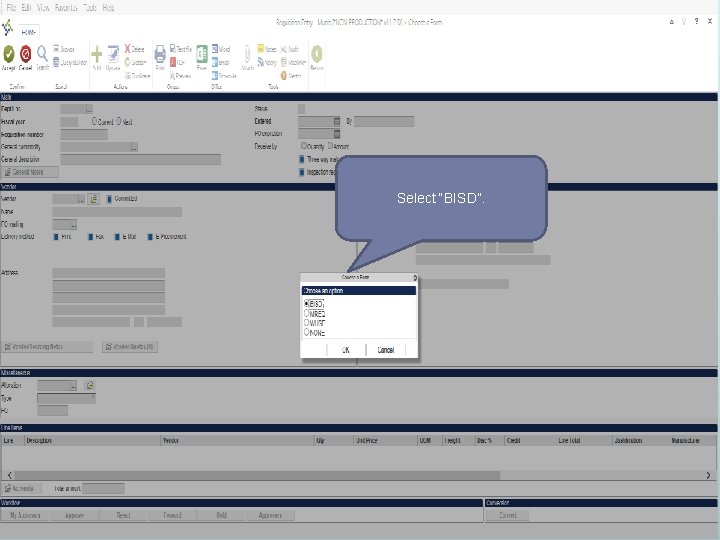Screen dimensions: 720x540
Task: Open PO expiration date calendar picker
Action: 337,134
